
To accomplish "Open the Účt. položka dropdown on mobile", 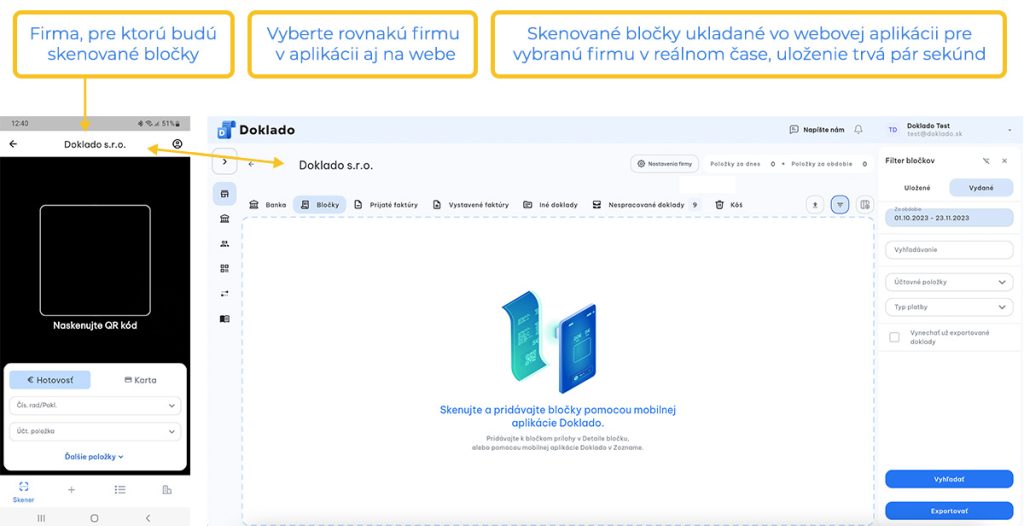I will click(95, 431).
